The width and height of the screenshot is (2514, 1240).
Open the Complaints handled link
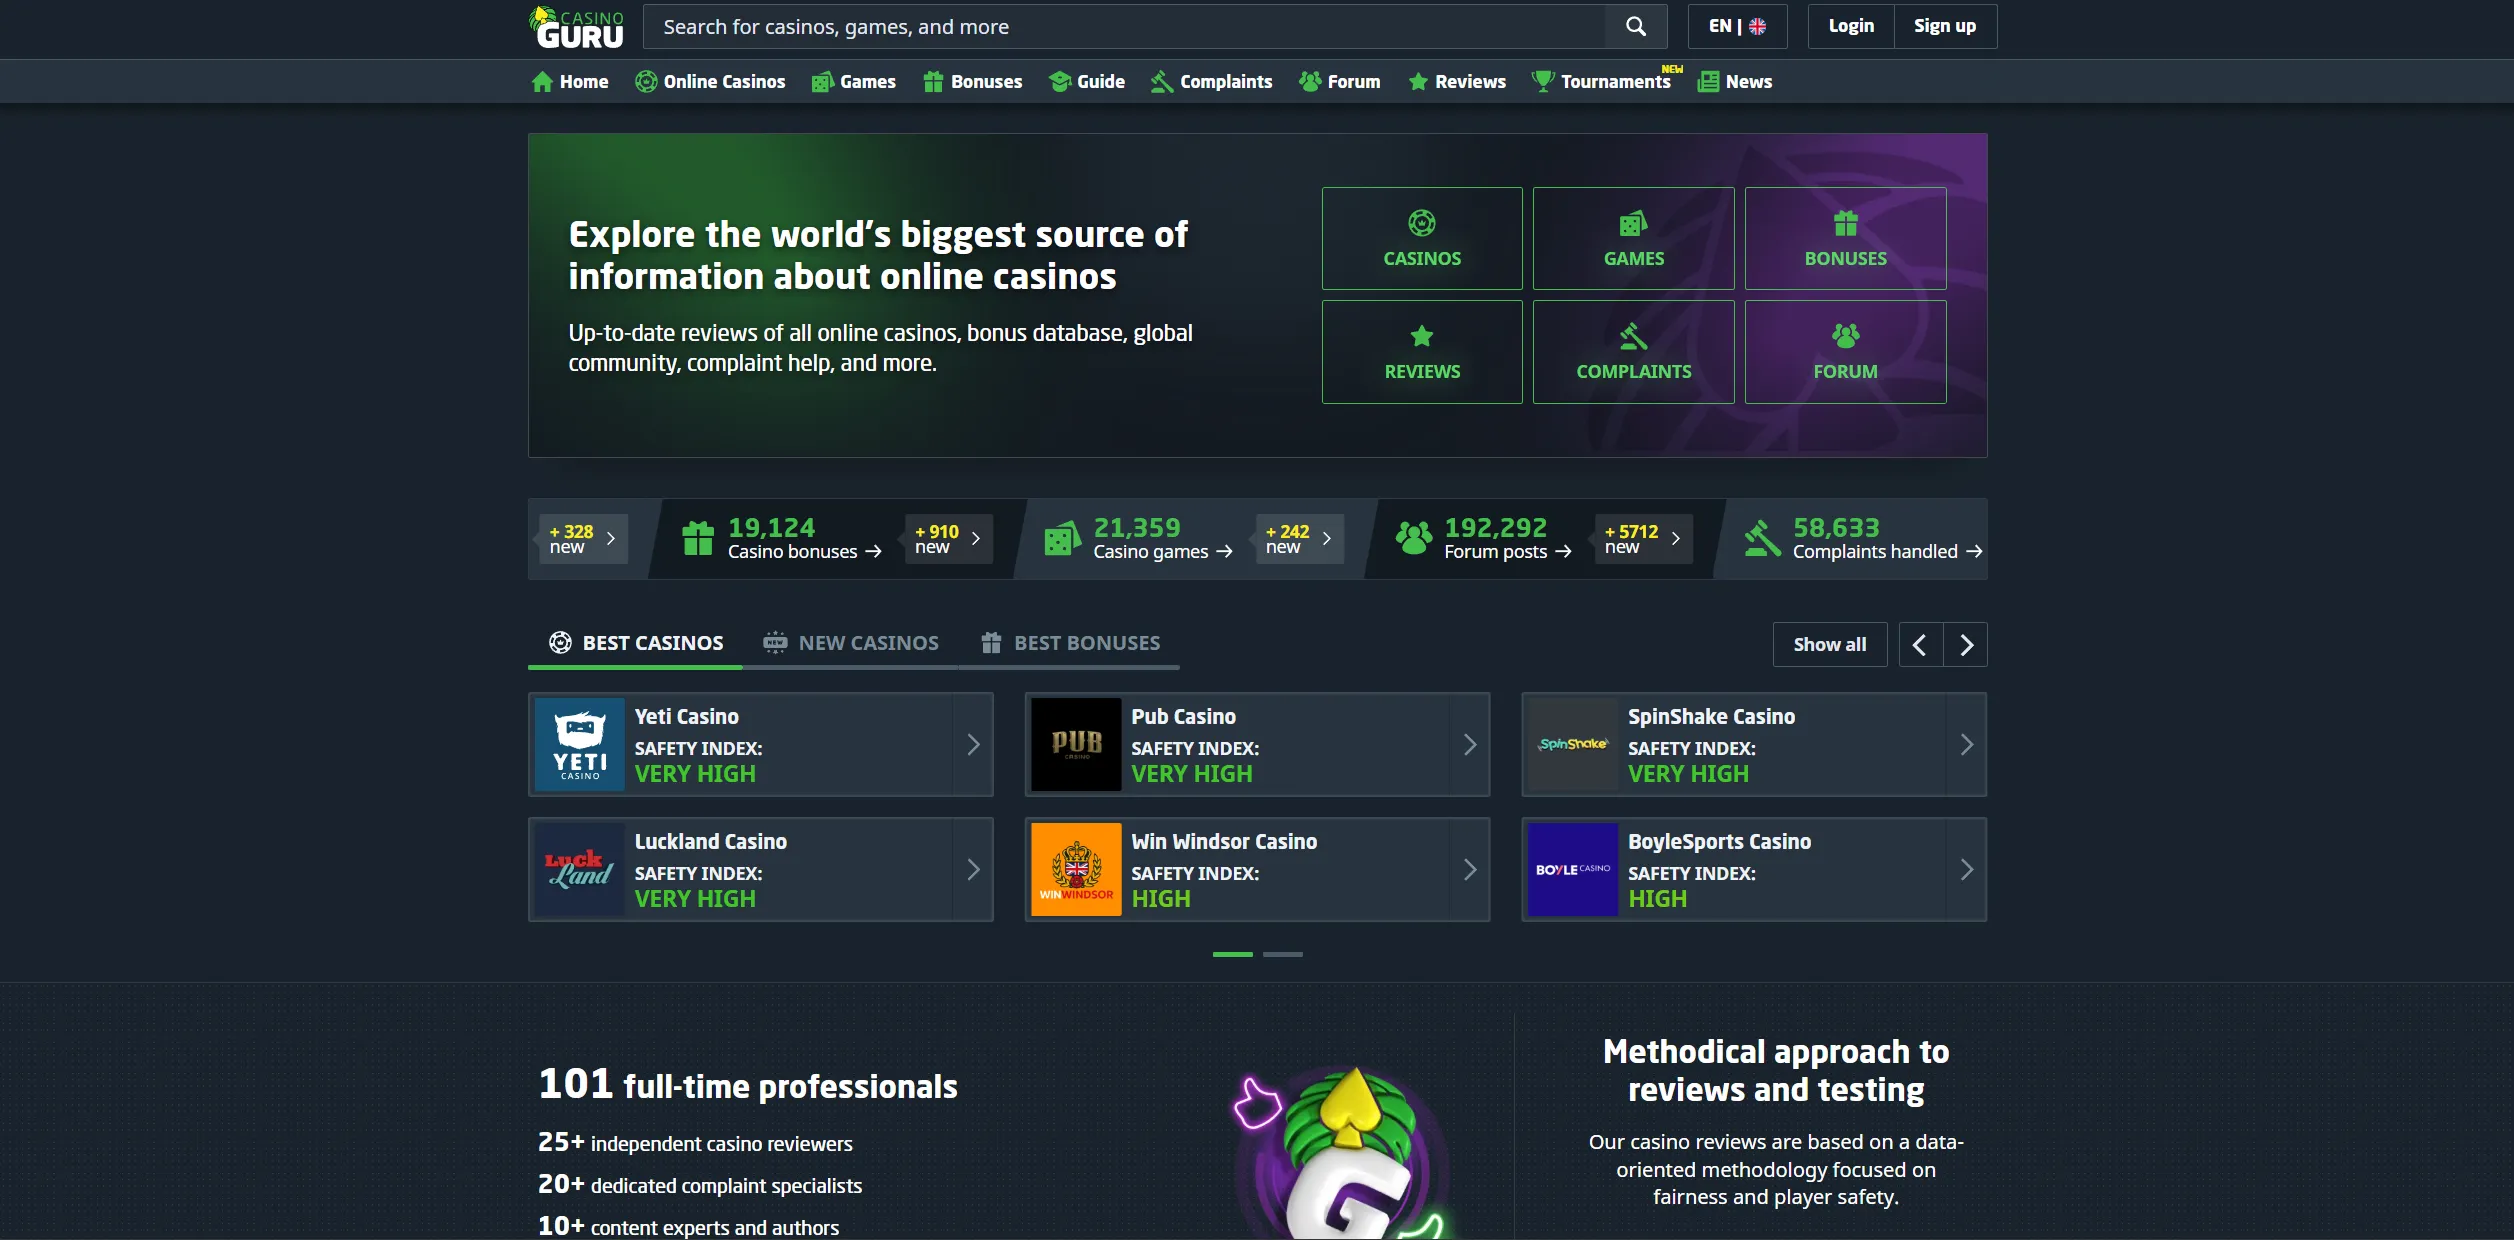click(1887, 552)
